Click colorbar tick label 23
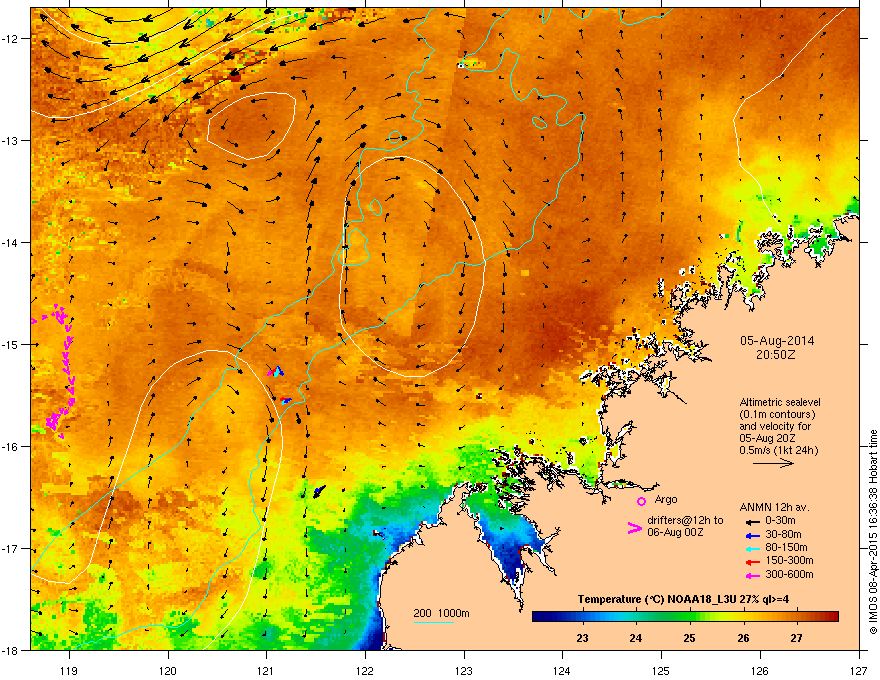Image resolution: width=880 pixels, height=680 pixels. [x=582, y=638]
